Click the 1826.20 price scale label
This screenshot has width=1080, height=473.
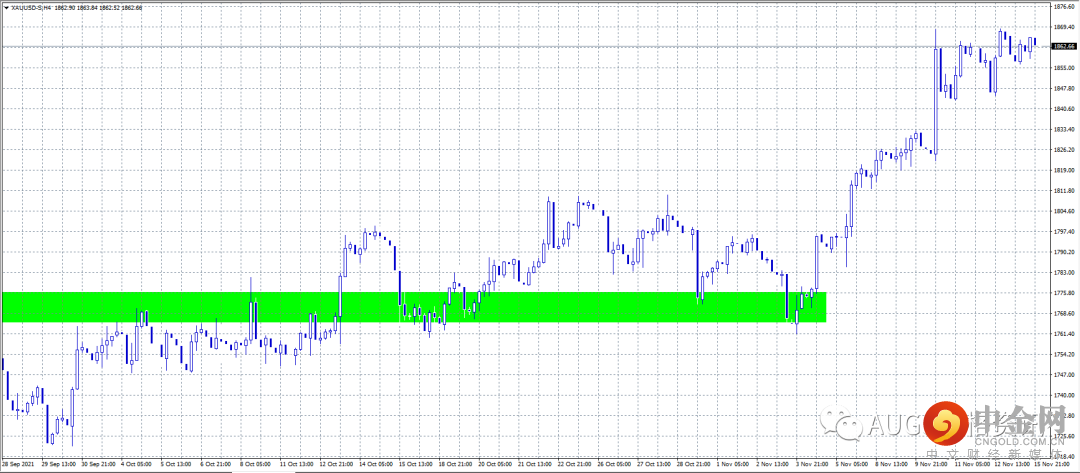pyautogui.click(x=1063, y=149)
